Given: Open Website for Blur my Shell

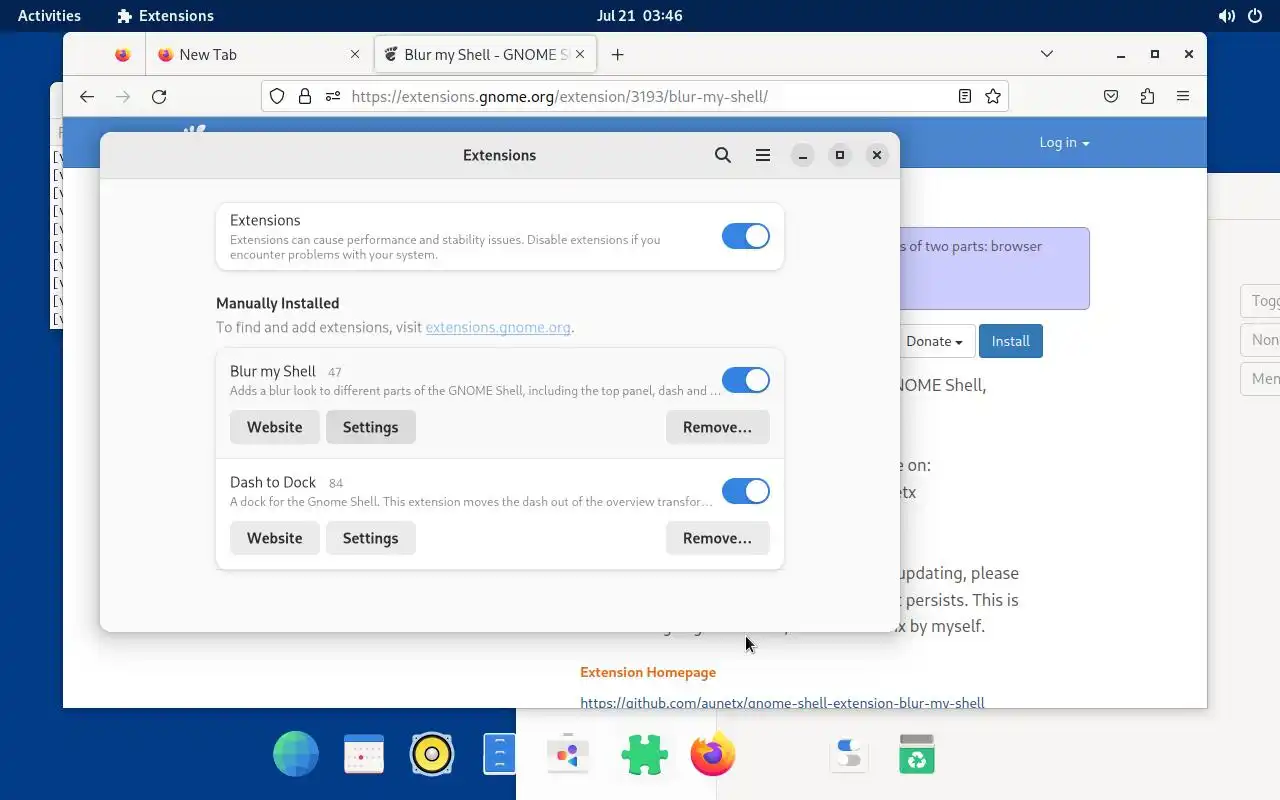Looking at the screenshot, I should click(275, 427).
